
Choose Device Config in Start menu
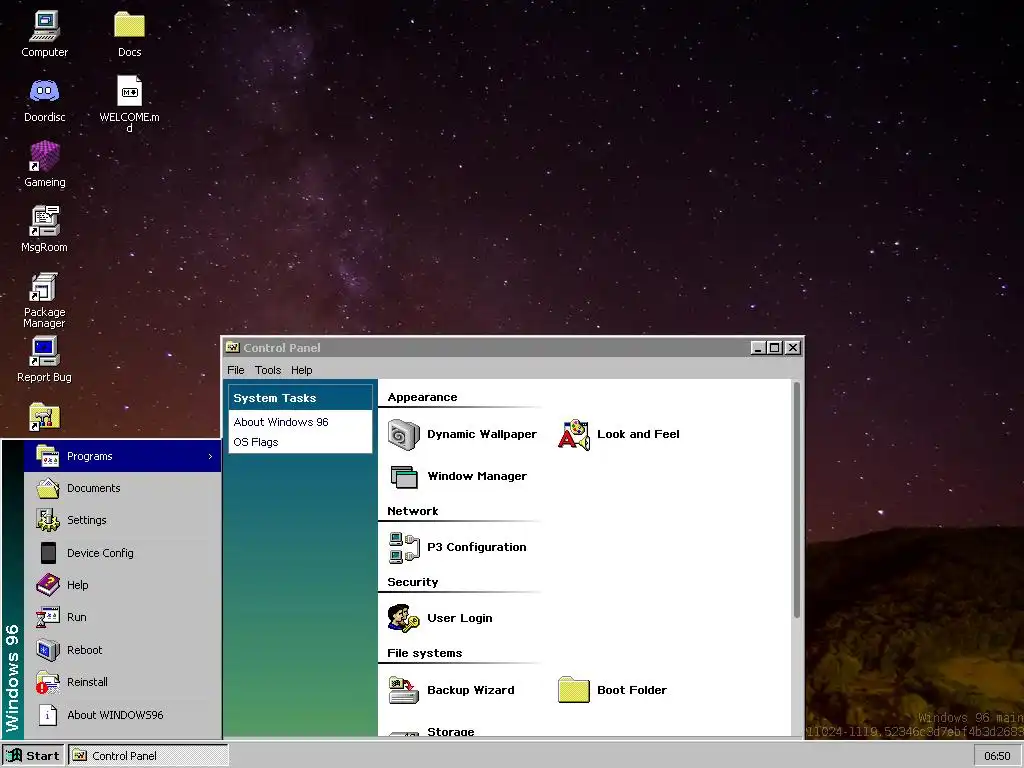123,552
